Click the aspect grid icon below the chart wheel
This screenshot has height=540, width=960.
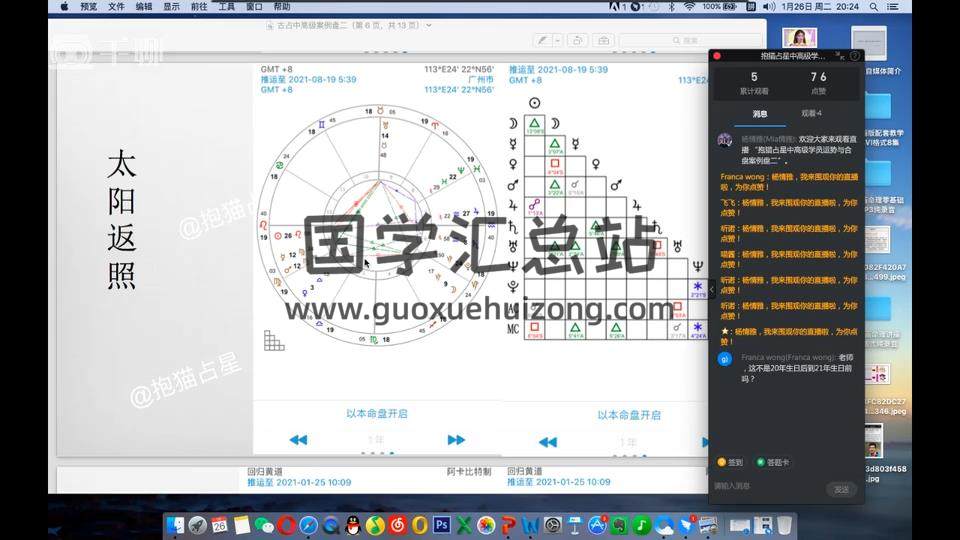(x=273, y=340)
